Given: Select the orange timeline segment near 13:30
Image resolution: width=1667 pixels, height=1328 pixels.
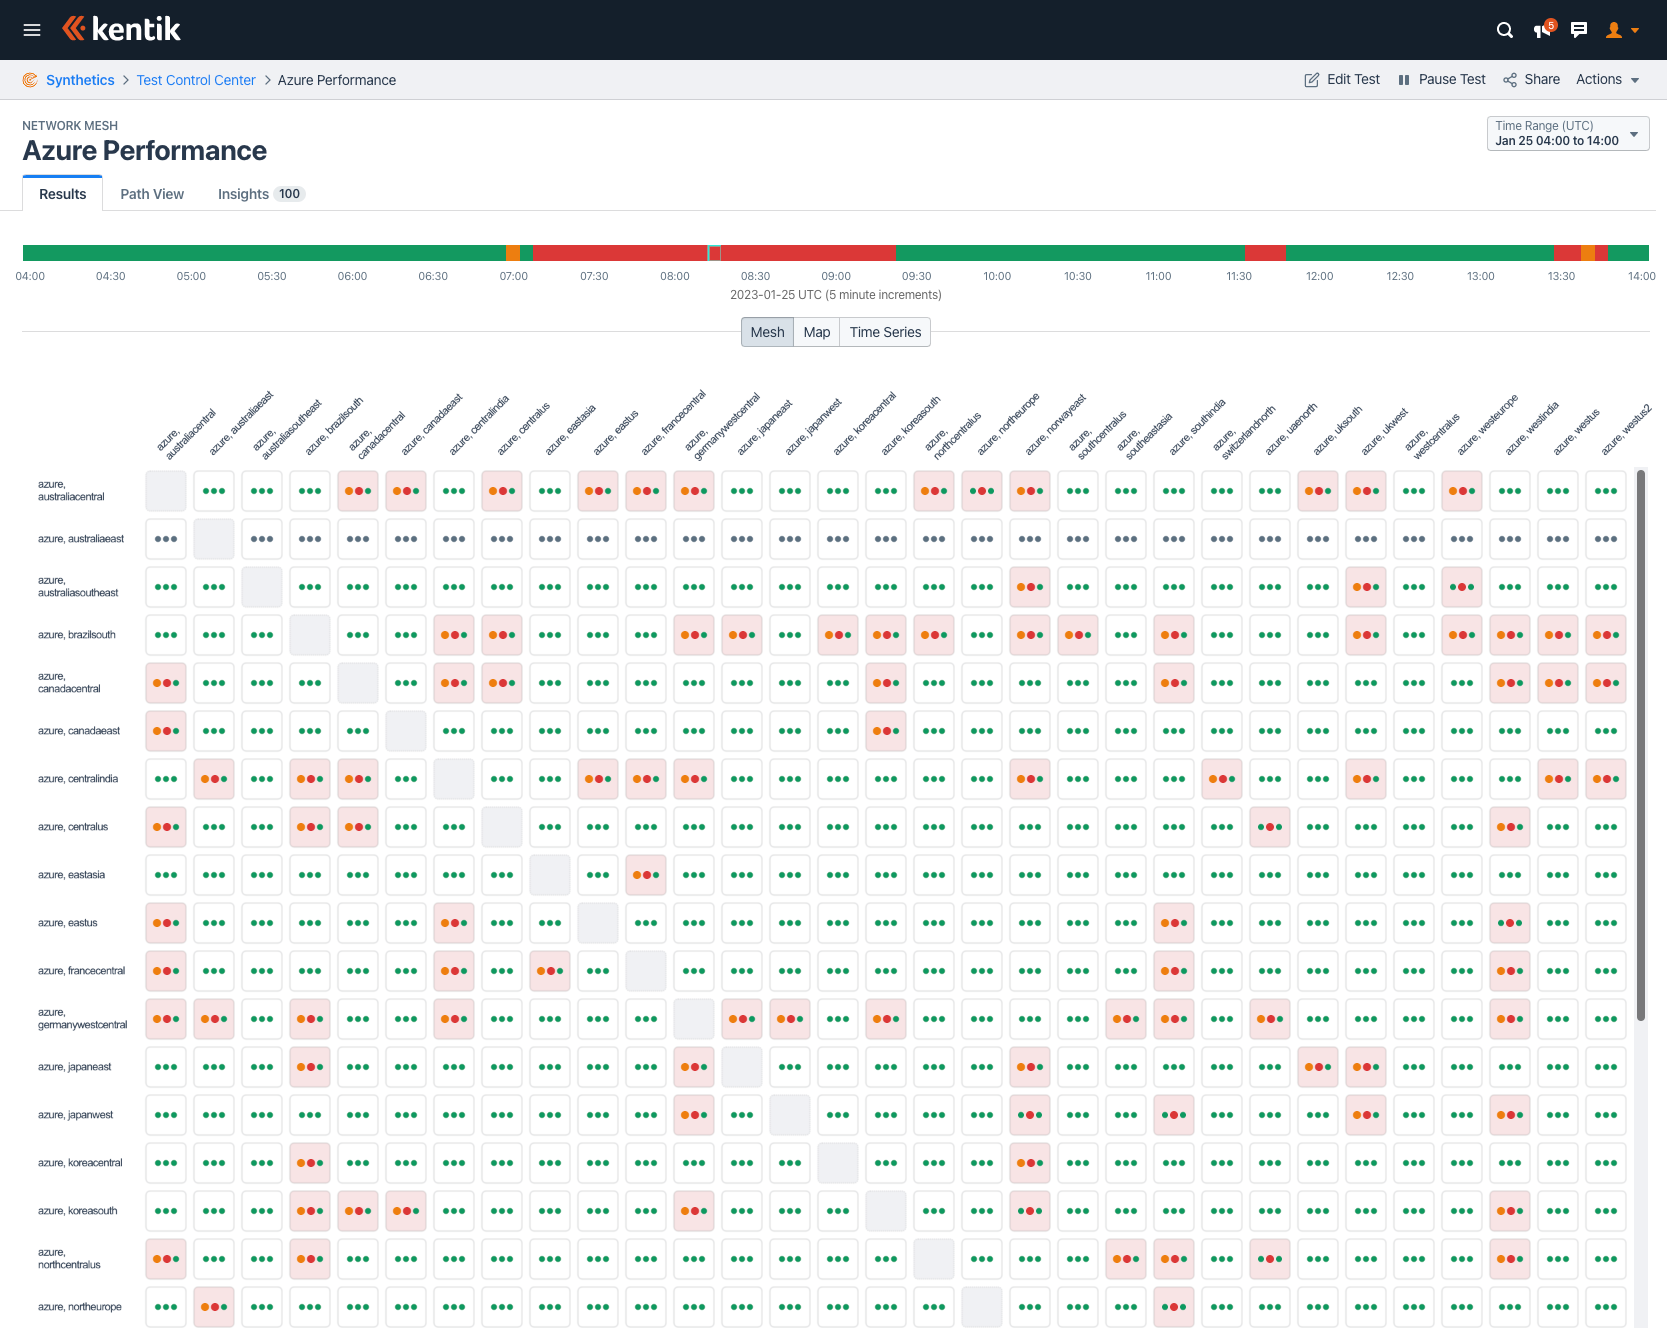Looking at the screenshot, I should point(1588,253).
